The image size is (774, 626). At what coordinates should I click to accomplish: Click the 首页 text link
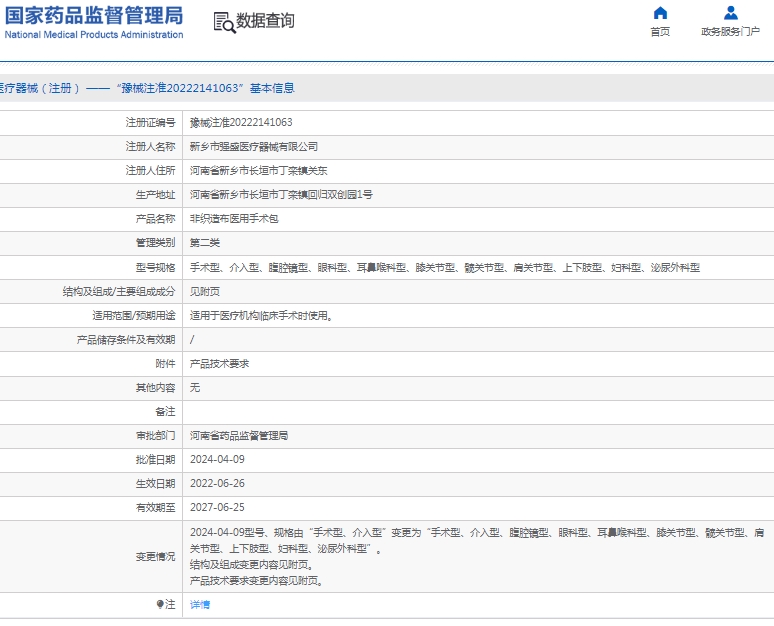click(x=660, y=32)
